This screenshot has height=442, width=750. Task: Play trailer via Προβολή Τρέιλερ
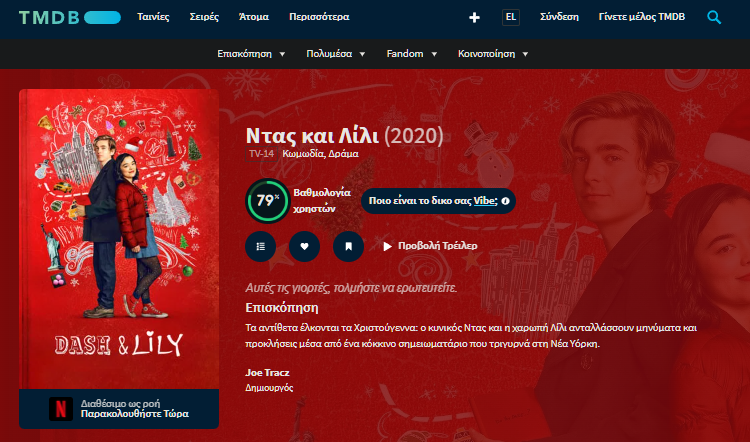point(430,246)
